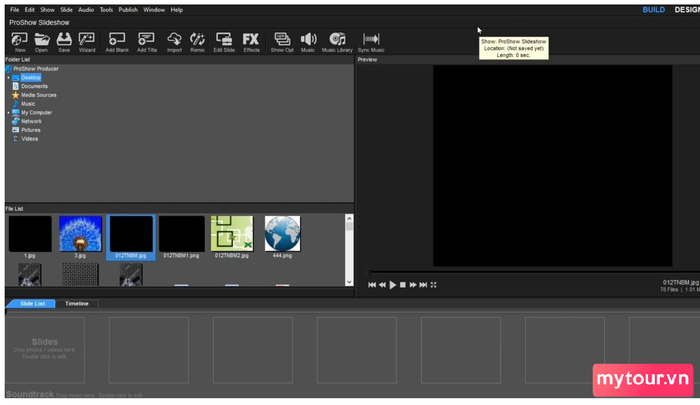Switch to the DESIGN workspace
The height and width of the screenshot is (405, 700).
[687, 10]
